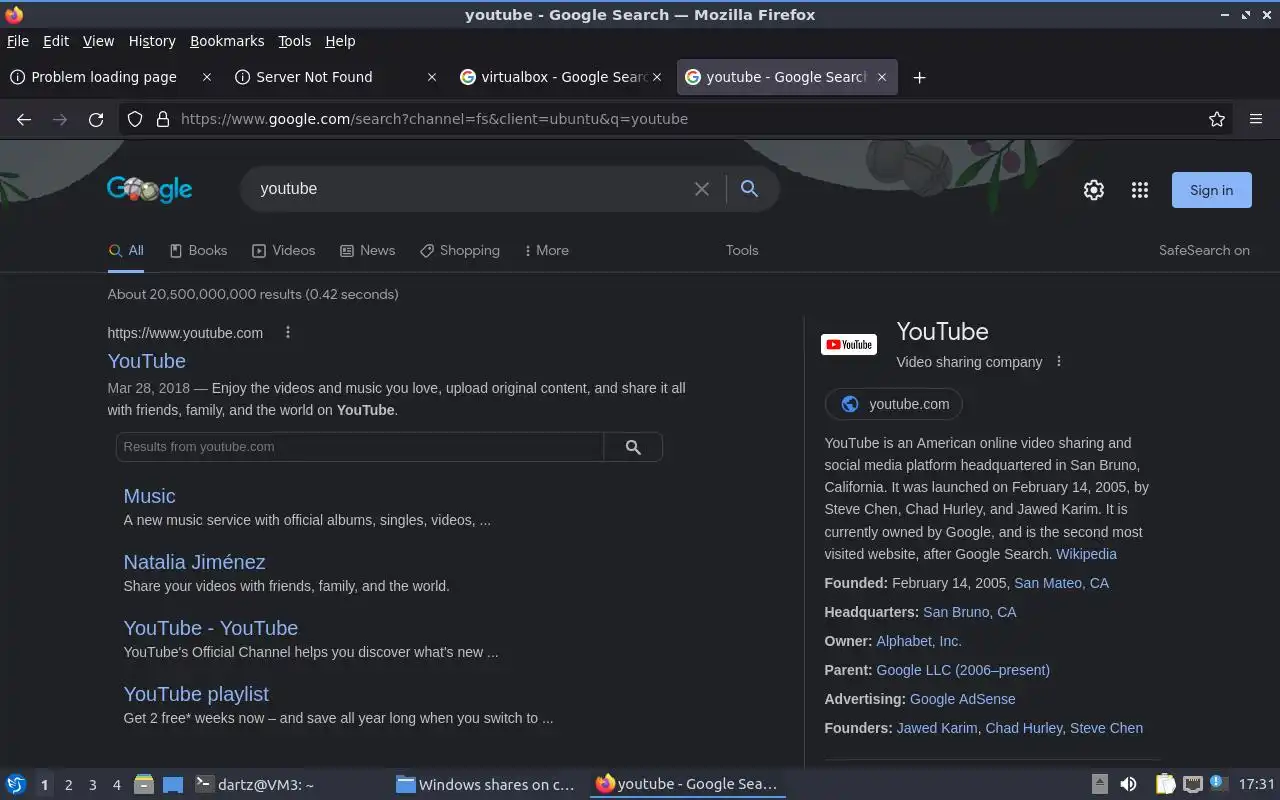Open the Bookmarks menu
Image resolution: width=1280 pixels, height=800 pixels.
227,41
